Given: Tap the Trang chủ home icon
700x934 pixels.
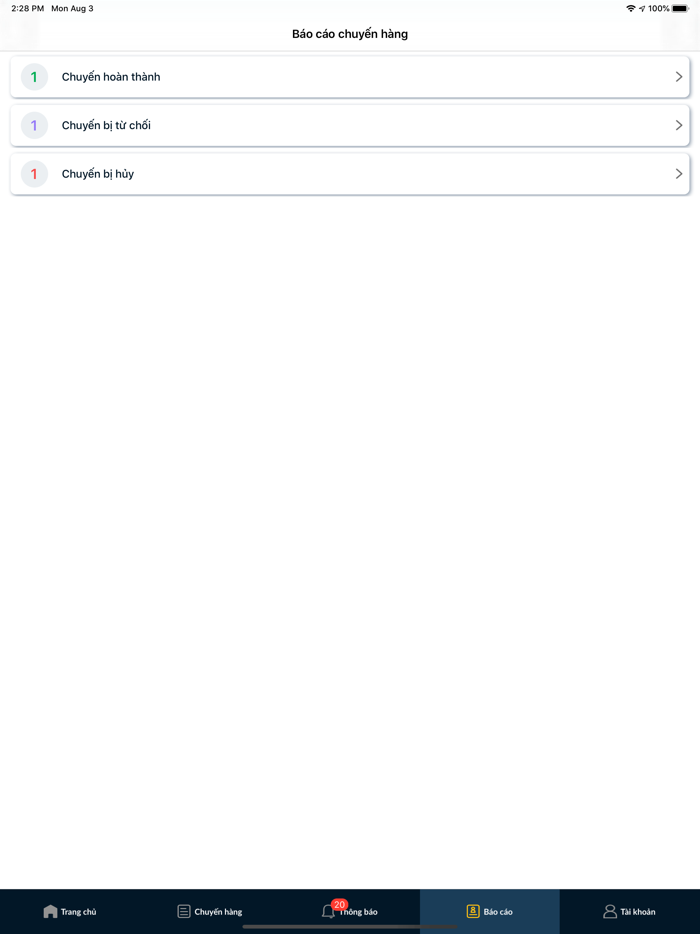Looking at the screenshot, I should click(50, 911).
